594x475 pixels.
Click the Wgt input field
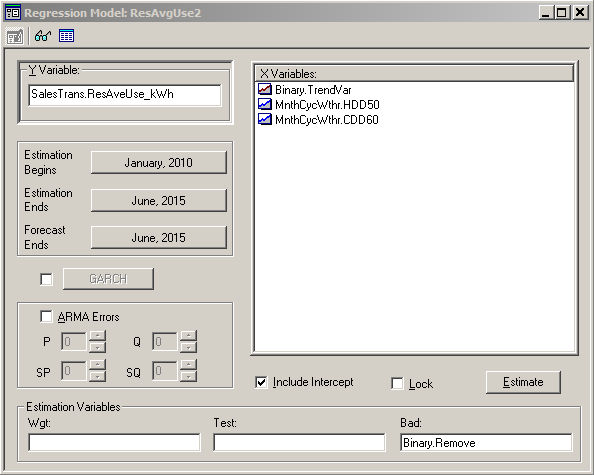click(114, 442)
